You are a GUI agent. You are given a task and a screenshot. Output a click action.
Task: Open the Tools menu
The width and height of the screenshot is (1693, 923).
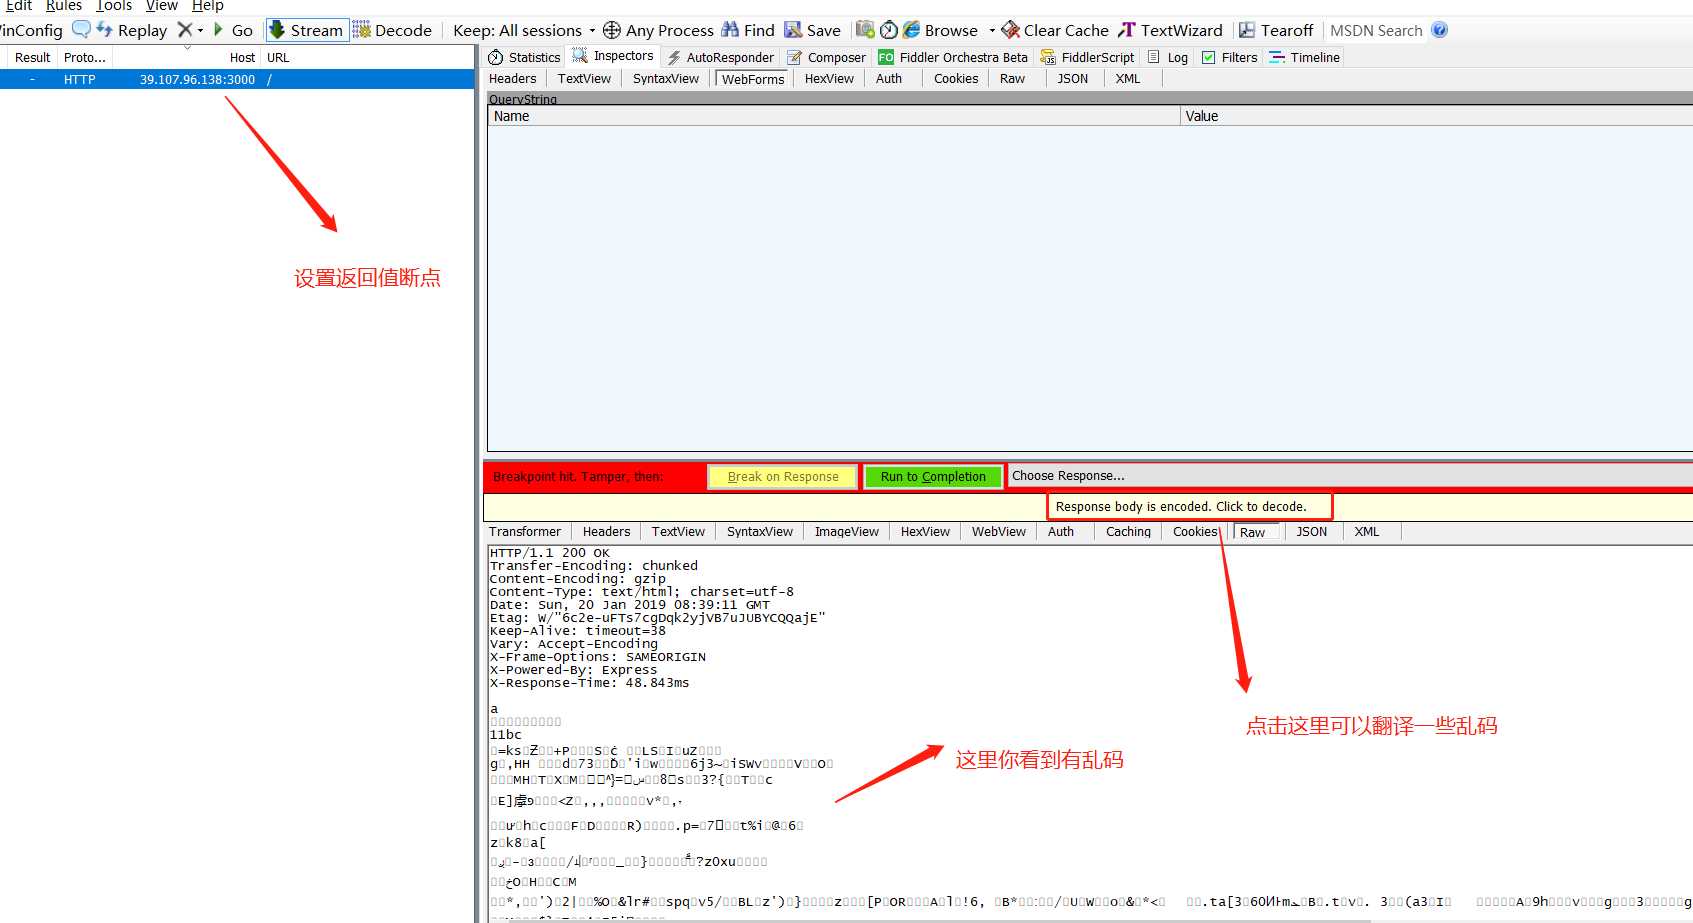(x=114, y=6)
